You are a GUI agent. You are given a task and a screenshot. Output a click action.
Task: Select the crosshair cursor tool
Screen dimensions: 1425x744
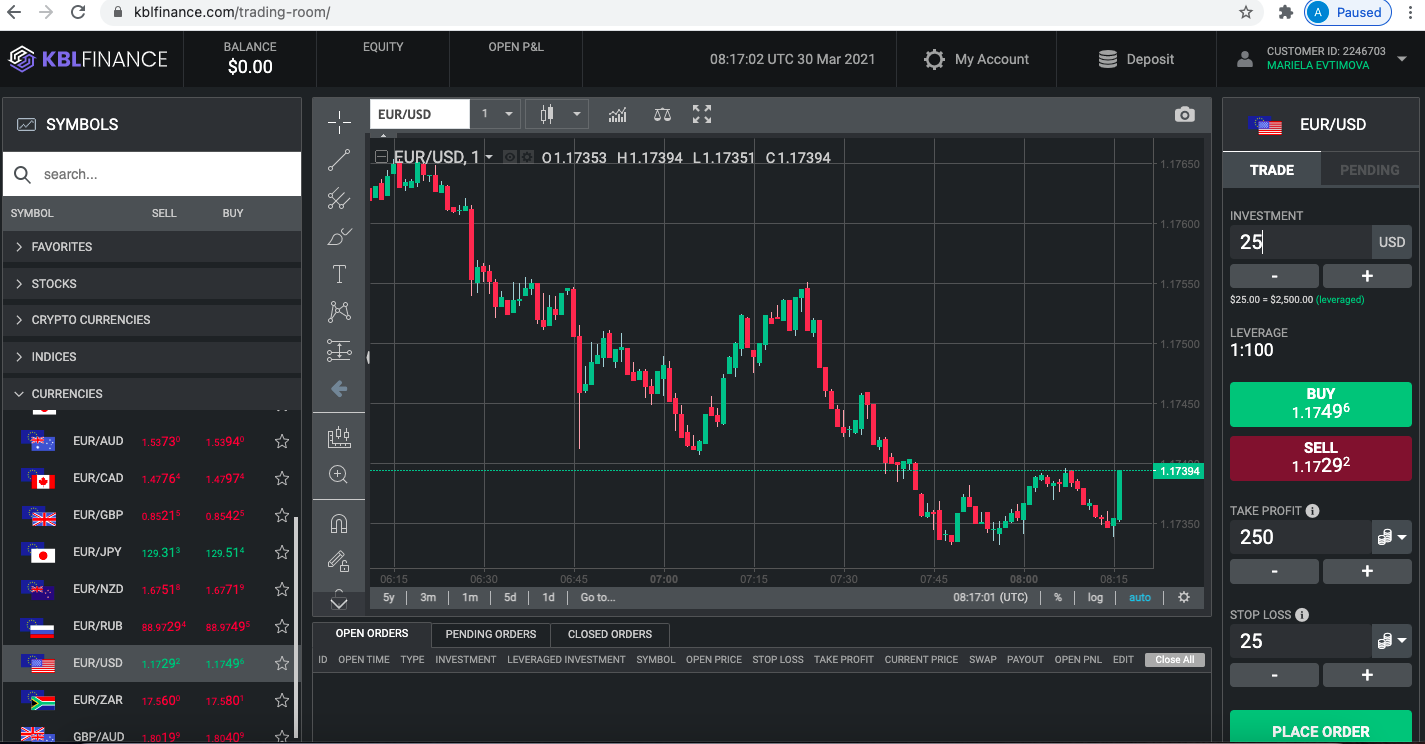point(339,123)
